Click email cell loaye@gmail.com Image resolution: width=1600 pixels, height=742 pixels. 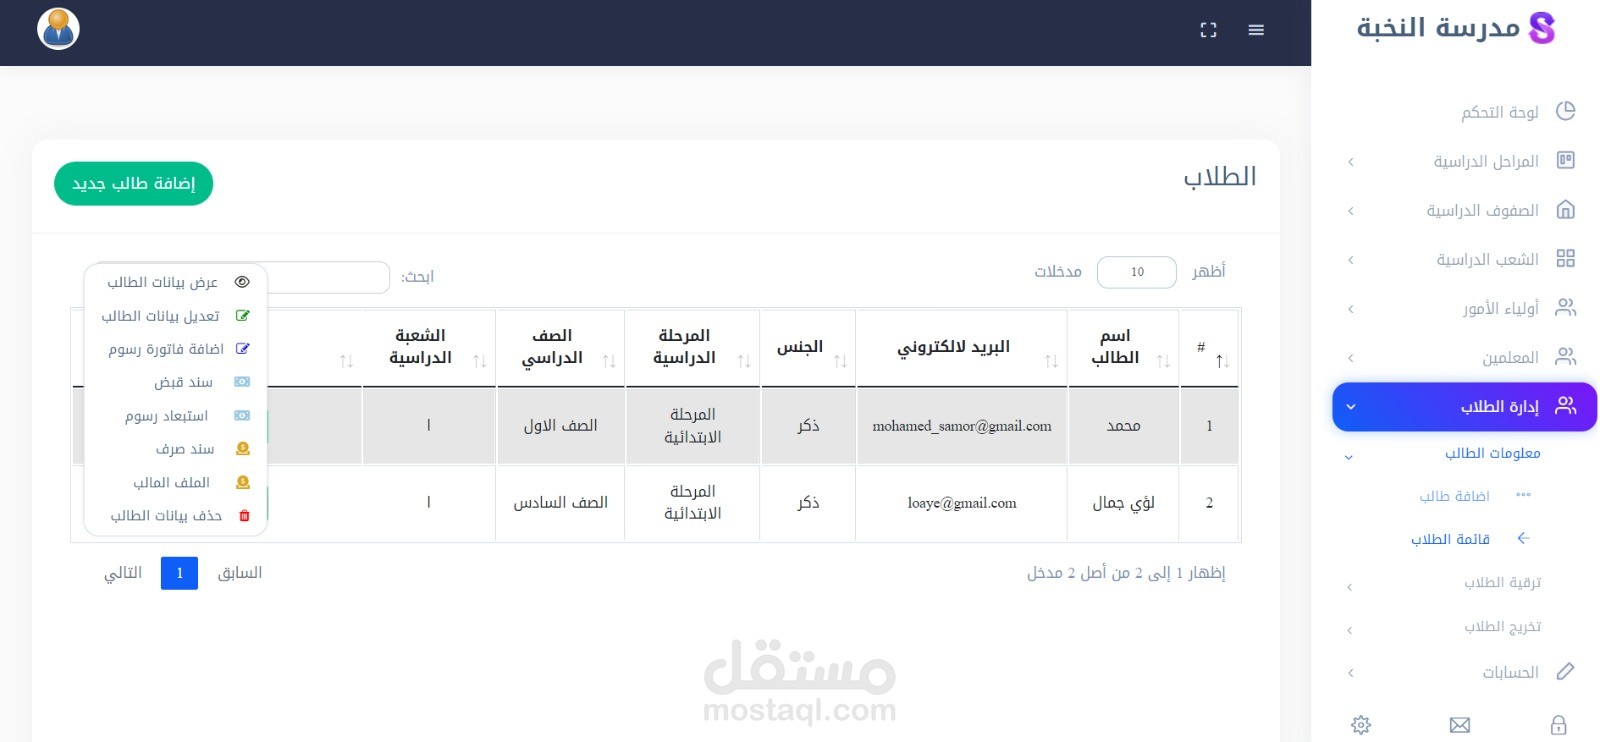click(961, 503)
